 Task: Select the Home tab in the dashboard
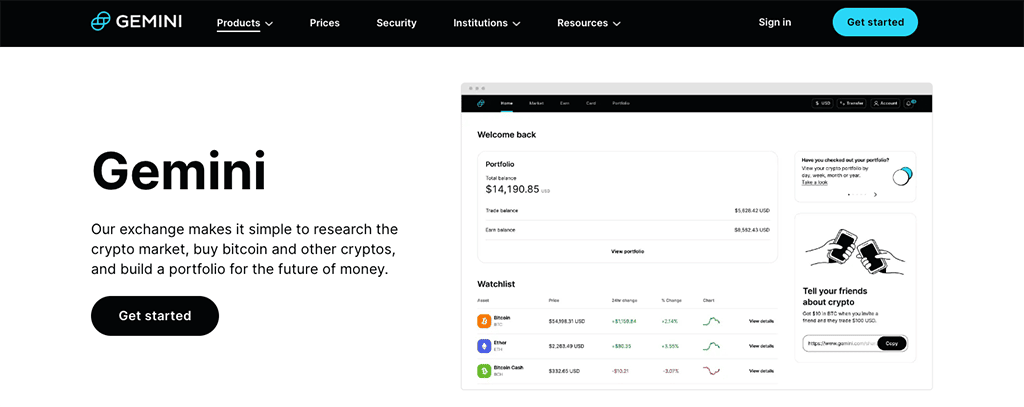click(507, 103)
